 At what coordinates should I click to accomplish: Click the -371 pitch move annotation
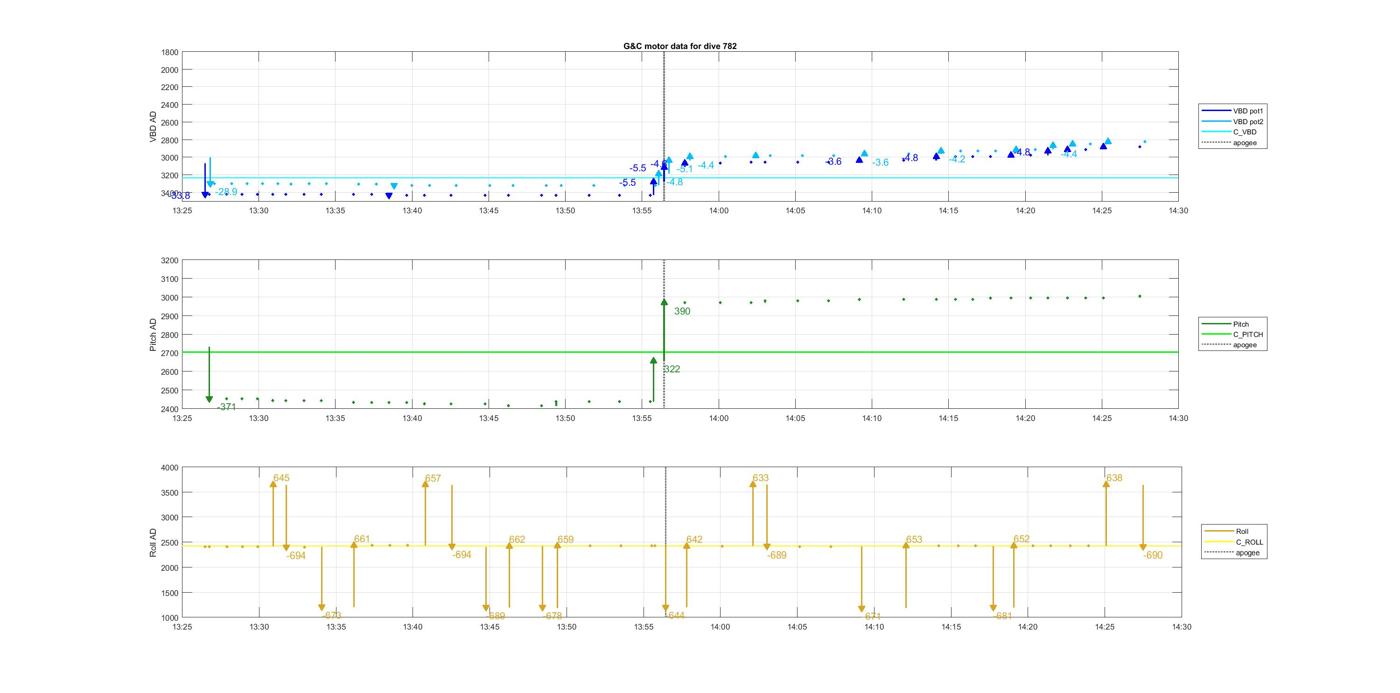(x=227, y=407)
